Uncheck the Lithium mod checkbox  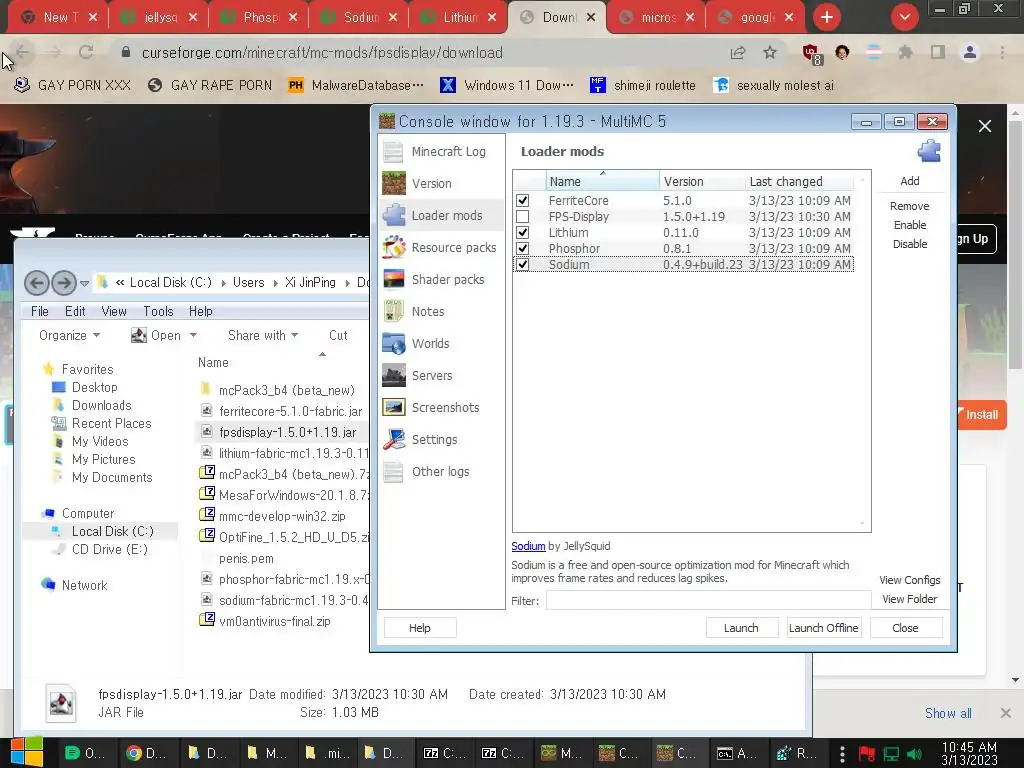click(x=522, y=232)
